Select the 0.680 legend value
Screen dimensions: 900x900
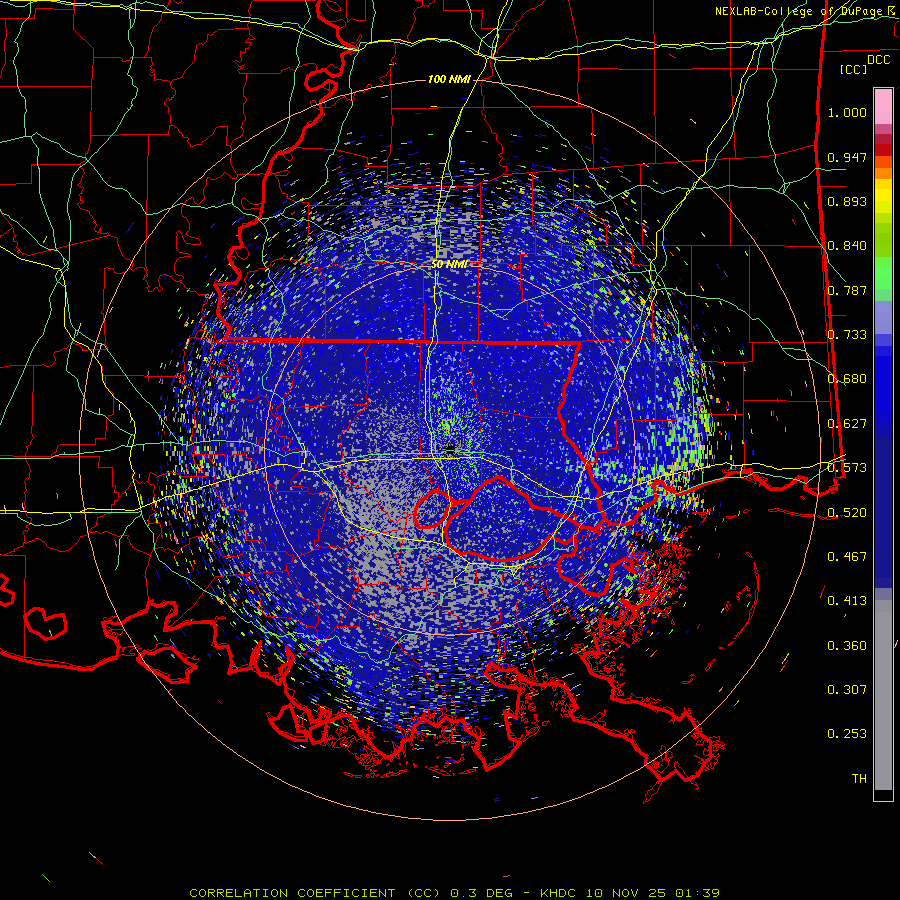(847, 379)
